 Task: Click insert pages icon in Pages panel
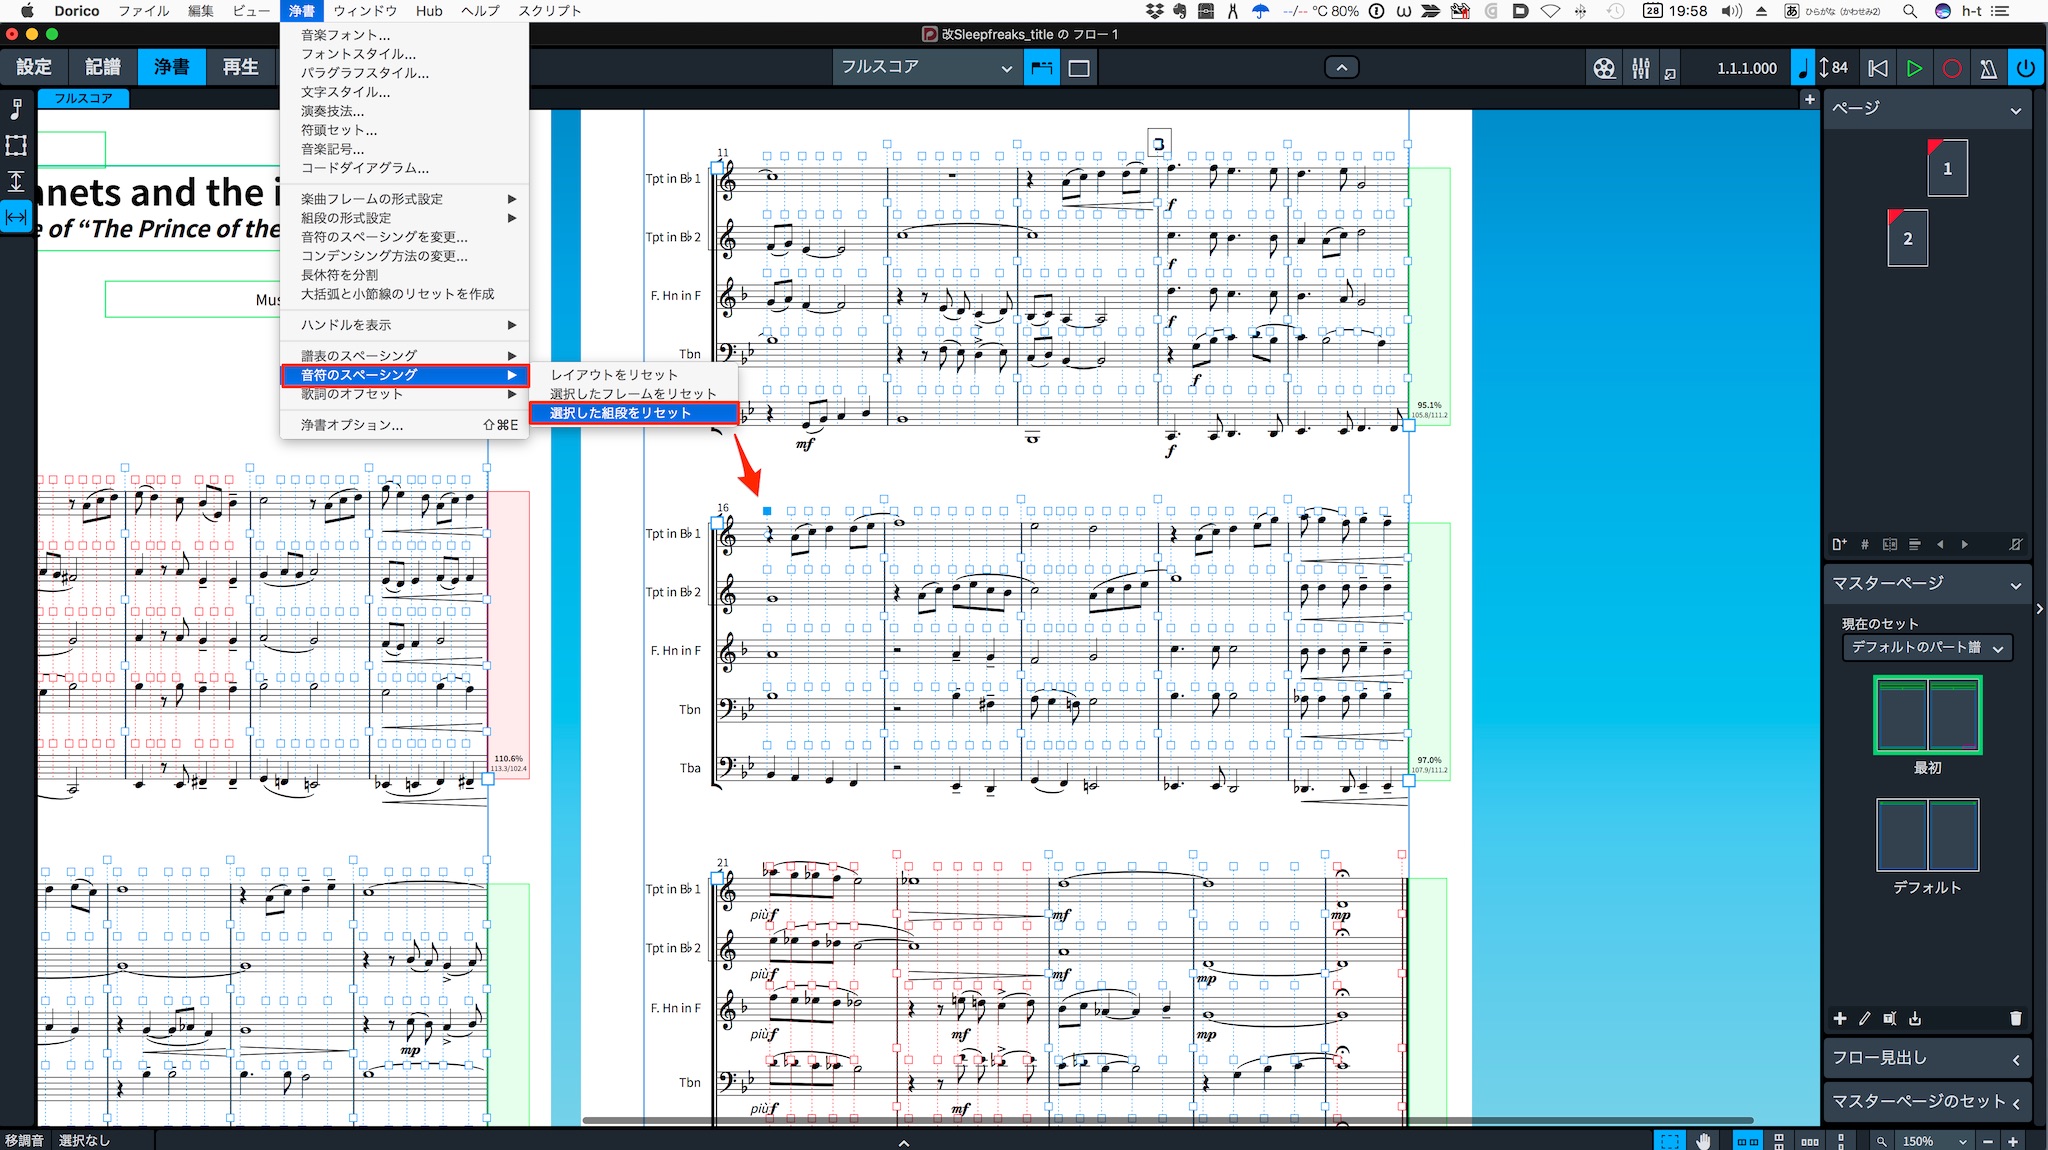click(x=1839, y=544)
